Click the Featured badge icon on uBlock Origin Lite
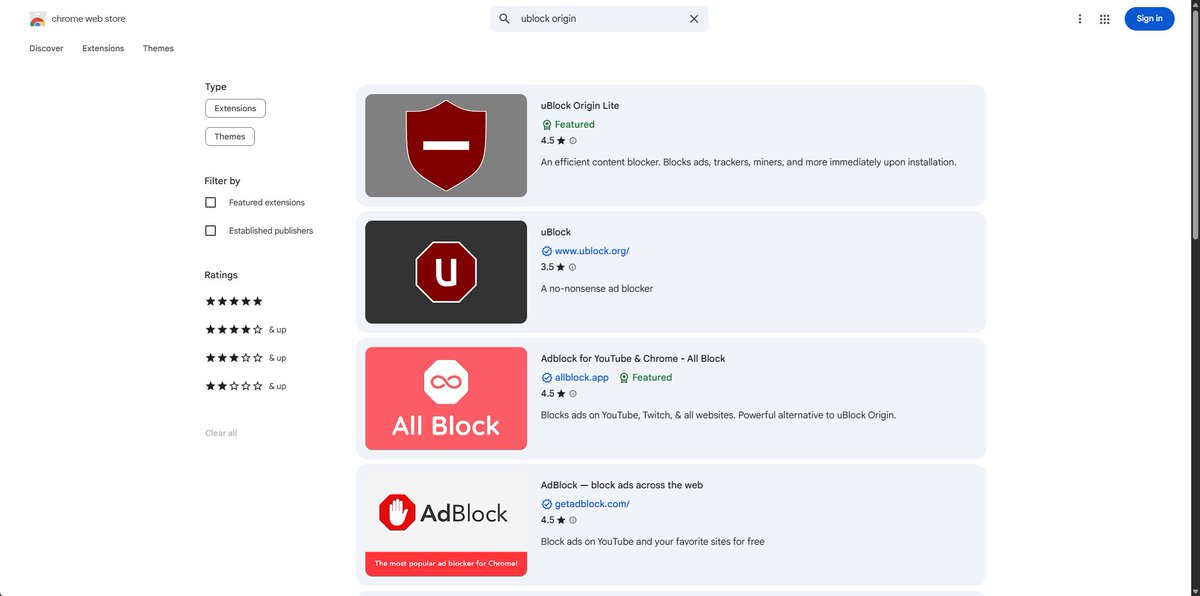The height and width of the screenshot is (596, 1200). [547, 125]
